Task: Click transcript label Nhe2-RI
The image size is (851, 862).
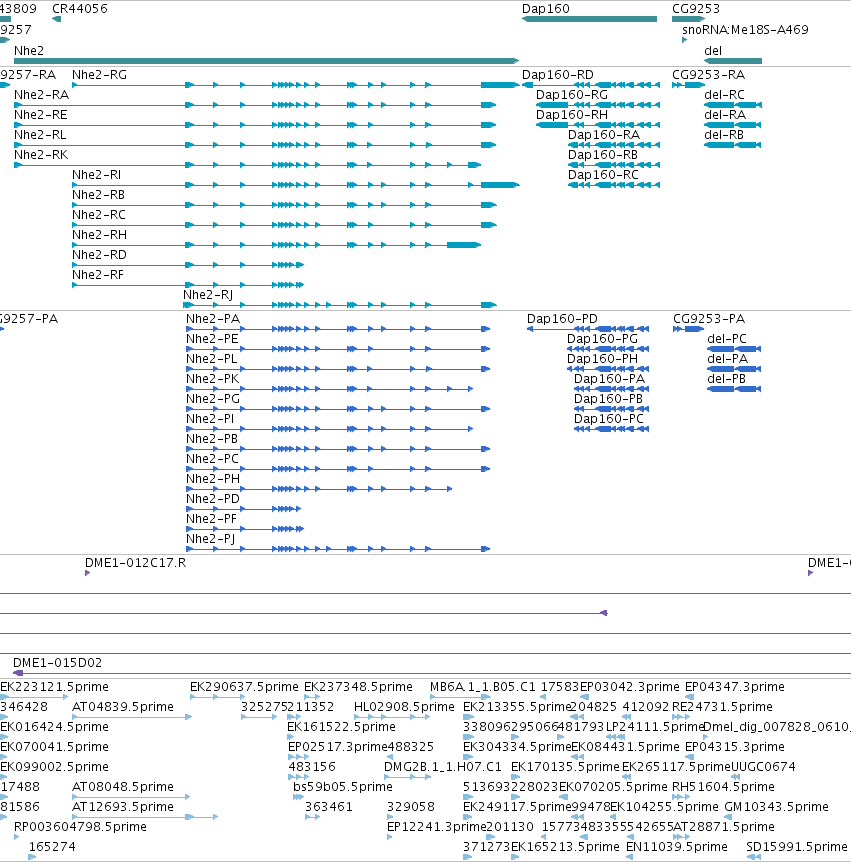Action: pos(96,175)
